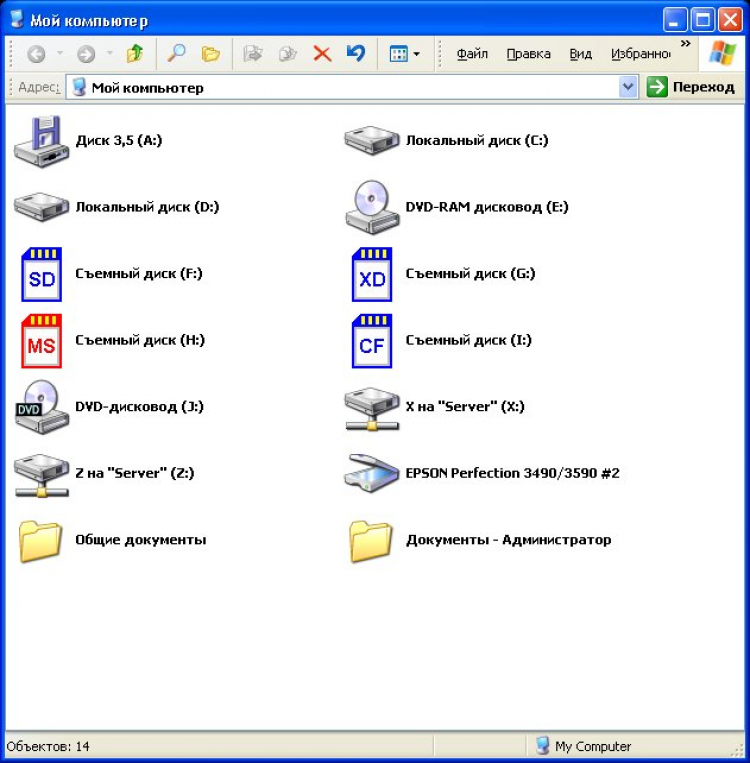Screen dimensions: 750x763
Task: Toggle the Folders pane button
Action: pyautogui.click(x=211, y=54)
